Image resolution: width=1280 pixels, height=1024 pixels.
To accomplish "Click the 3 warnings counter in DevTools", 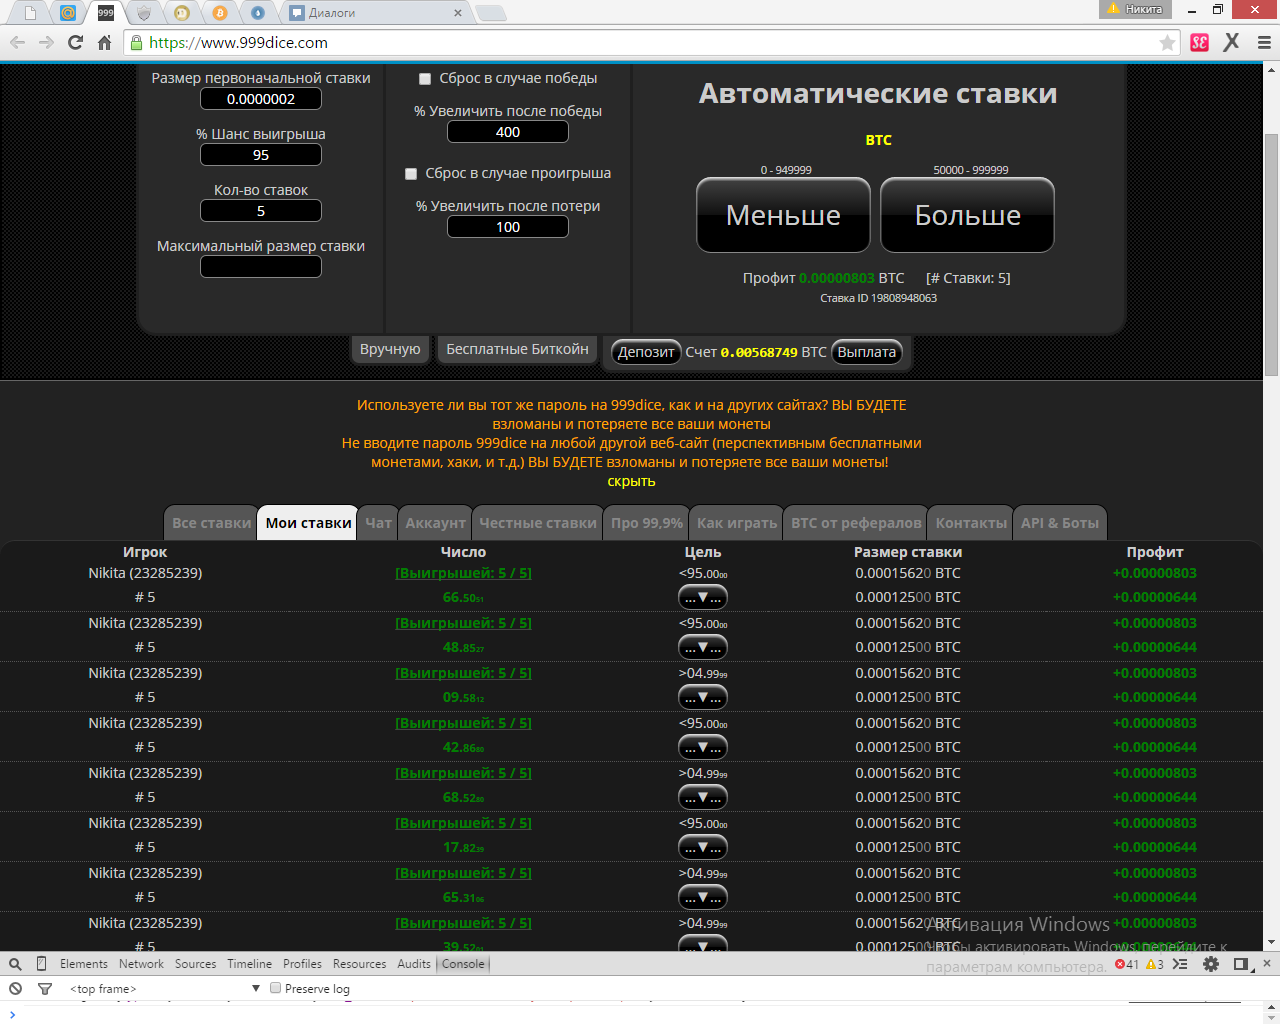I will point(1154,964).
